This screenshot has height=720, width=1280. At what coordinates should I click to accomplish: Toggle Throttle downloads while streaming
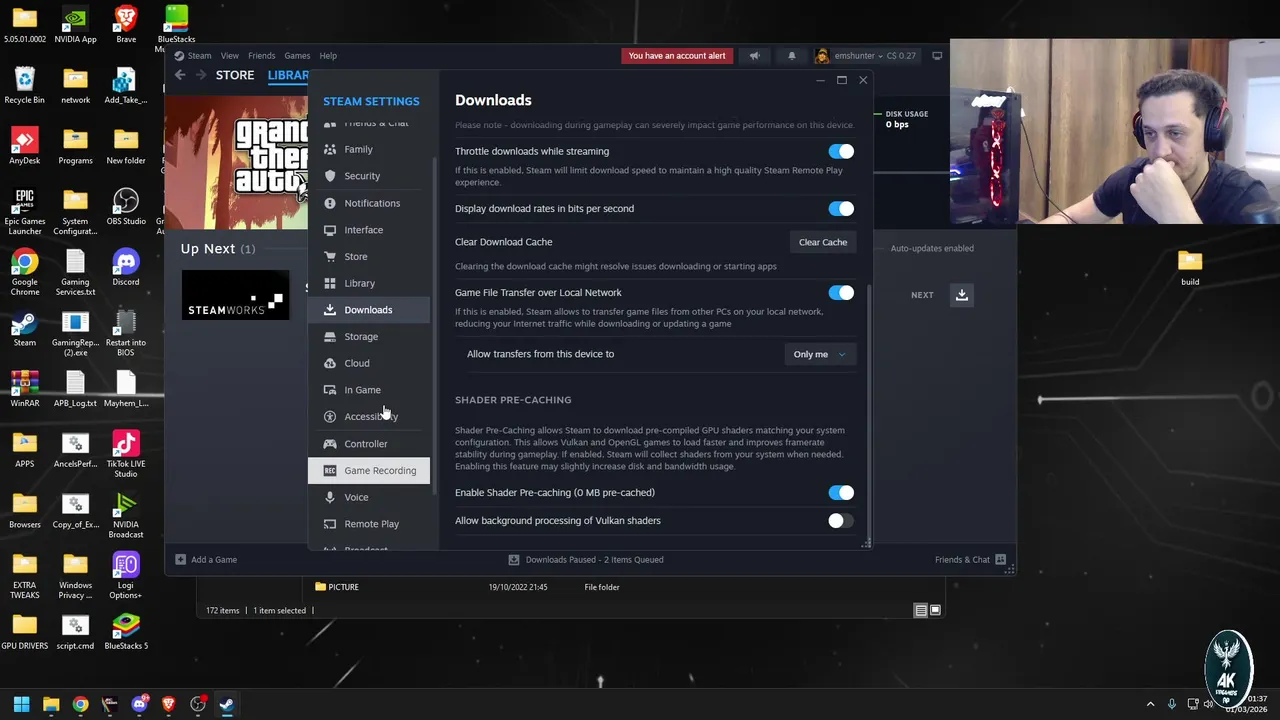coord(841,151)
